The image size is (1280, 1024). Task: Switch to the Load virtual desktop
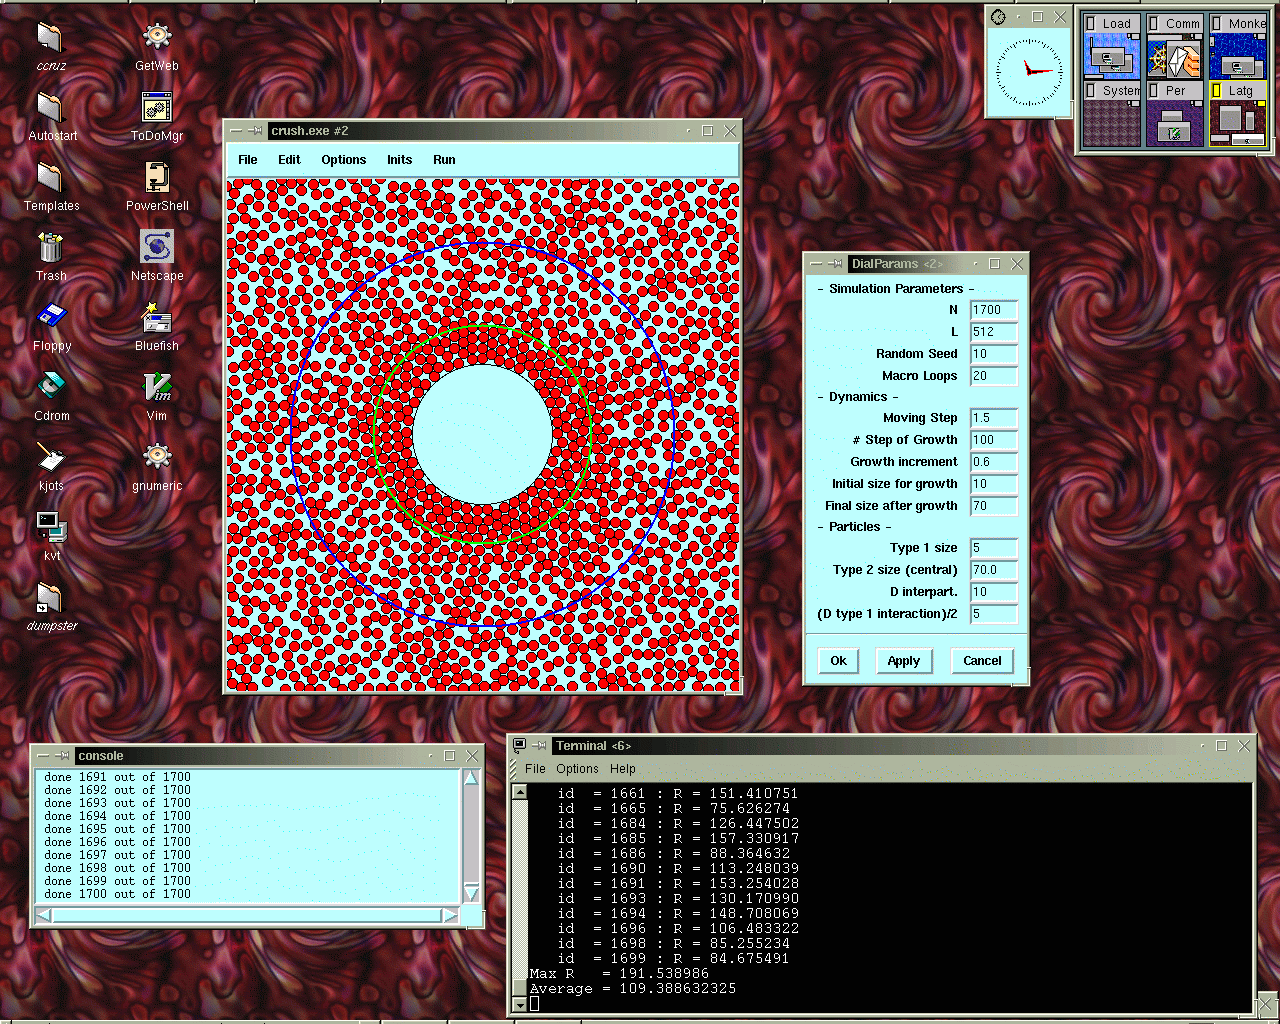pyautogui.click(x=1111, y=47)
